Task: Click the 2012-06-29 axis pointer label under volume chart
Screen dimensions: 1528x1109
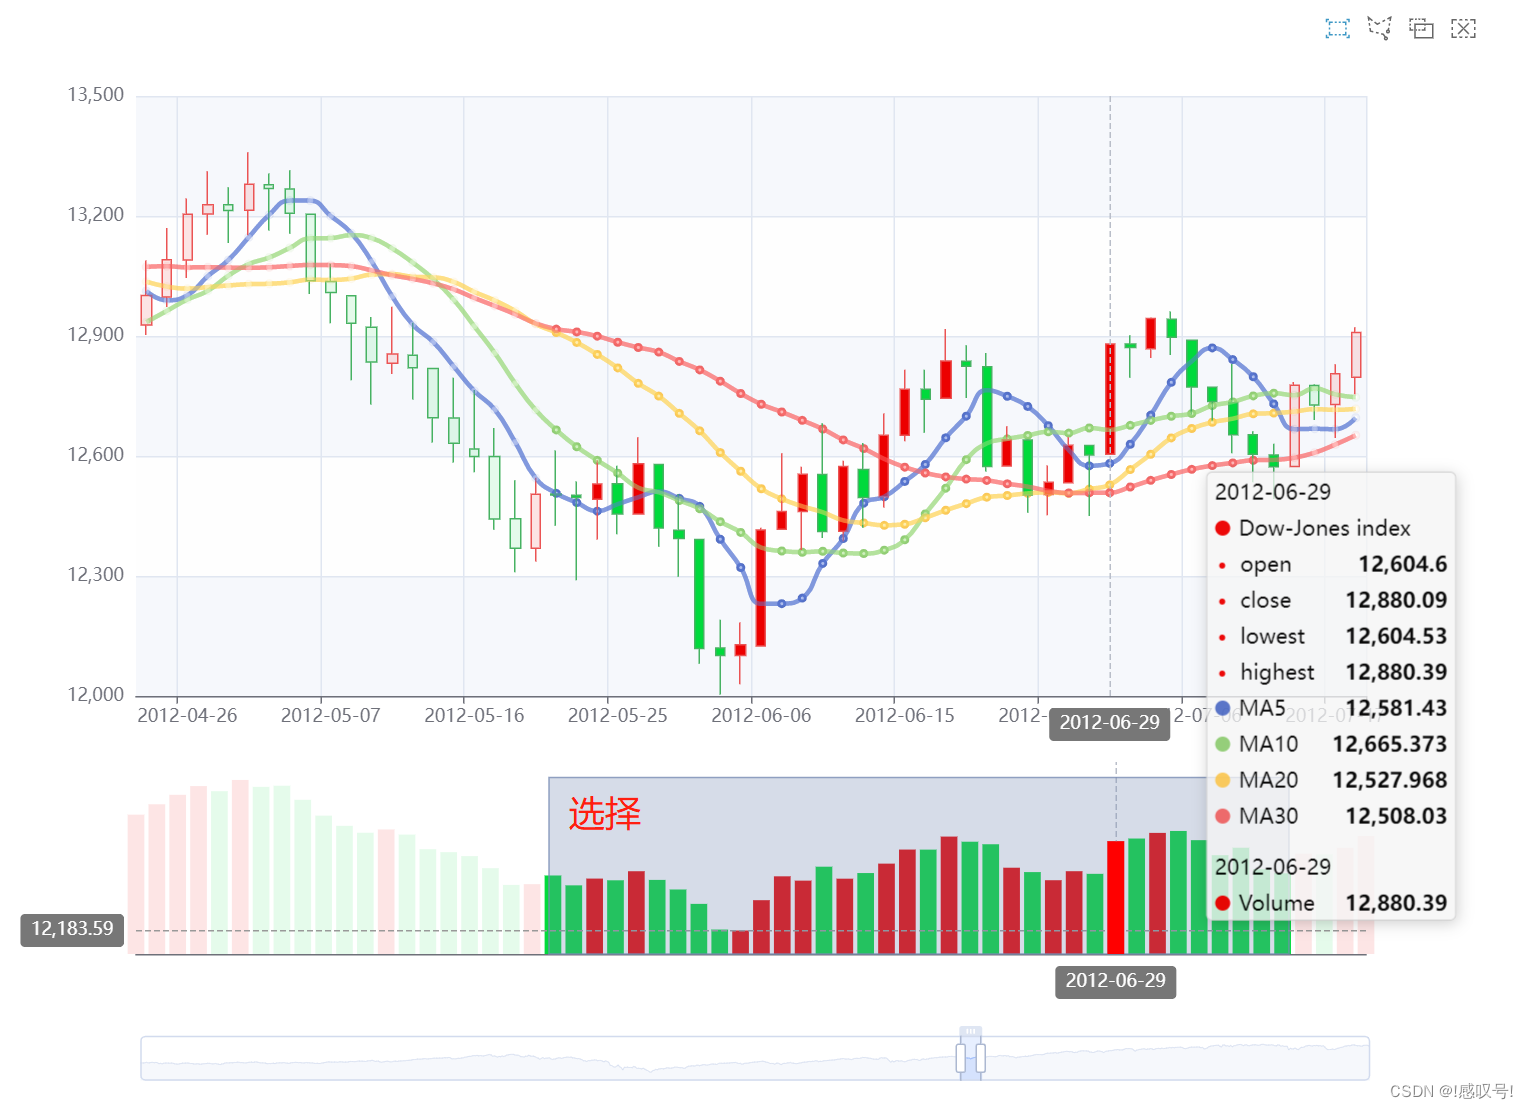Action: coord(1116,981)
